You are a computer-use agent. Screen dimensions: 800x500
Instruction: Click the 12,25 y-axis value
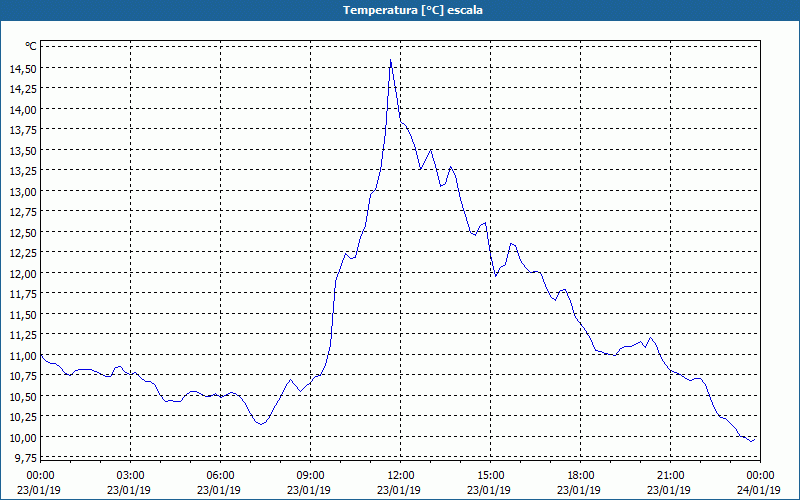coord(23,253)
